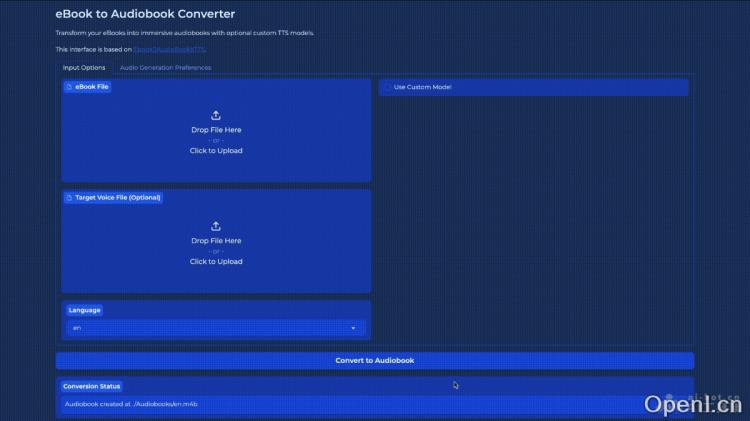Click "Drop File Here" in eBook File area
Viewport: 750px width, 421px height.
click(x=216, y=130)
